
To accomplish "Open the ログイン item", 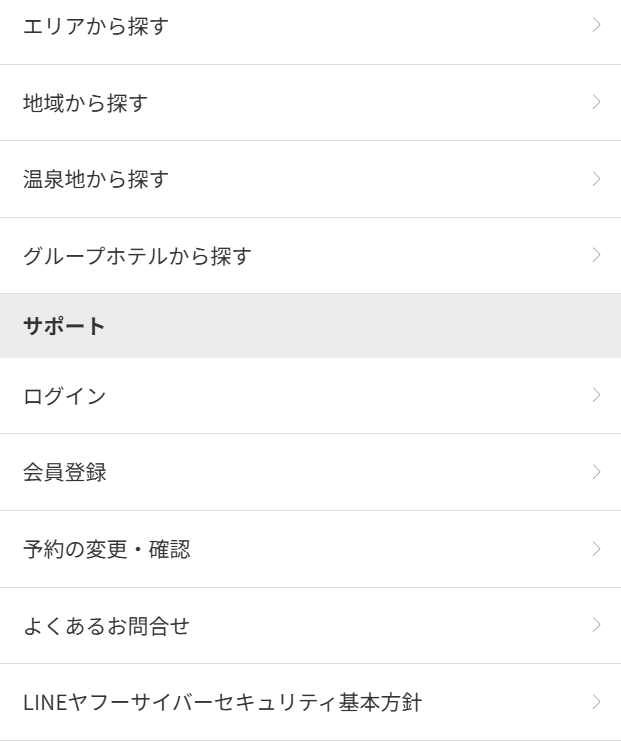I will point(310,395).
